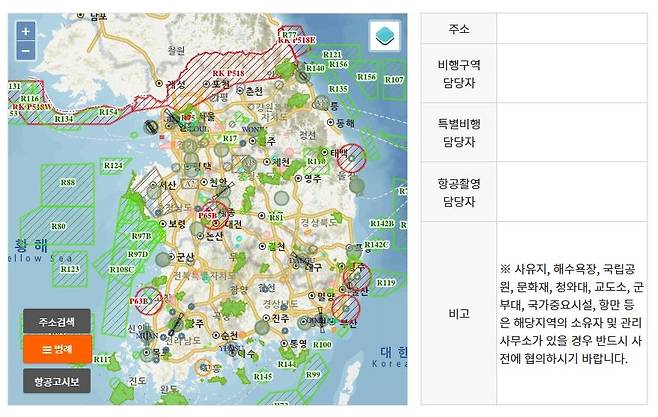The width and height of the screenshot is (658, 417).
Task: Zoom in the map with plus button
Action: coord(26,31)
